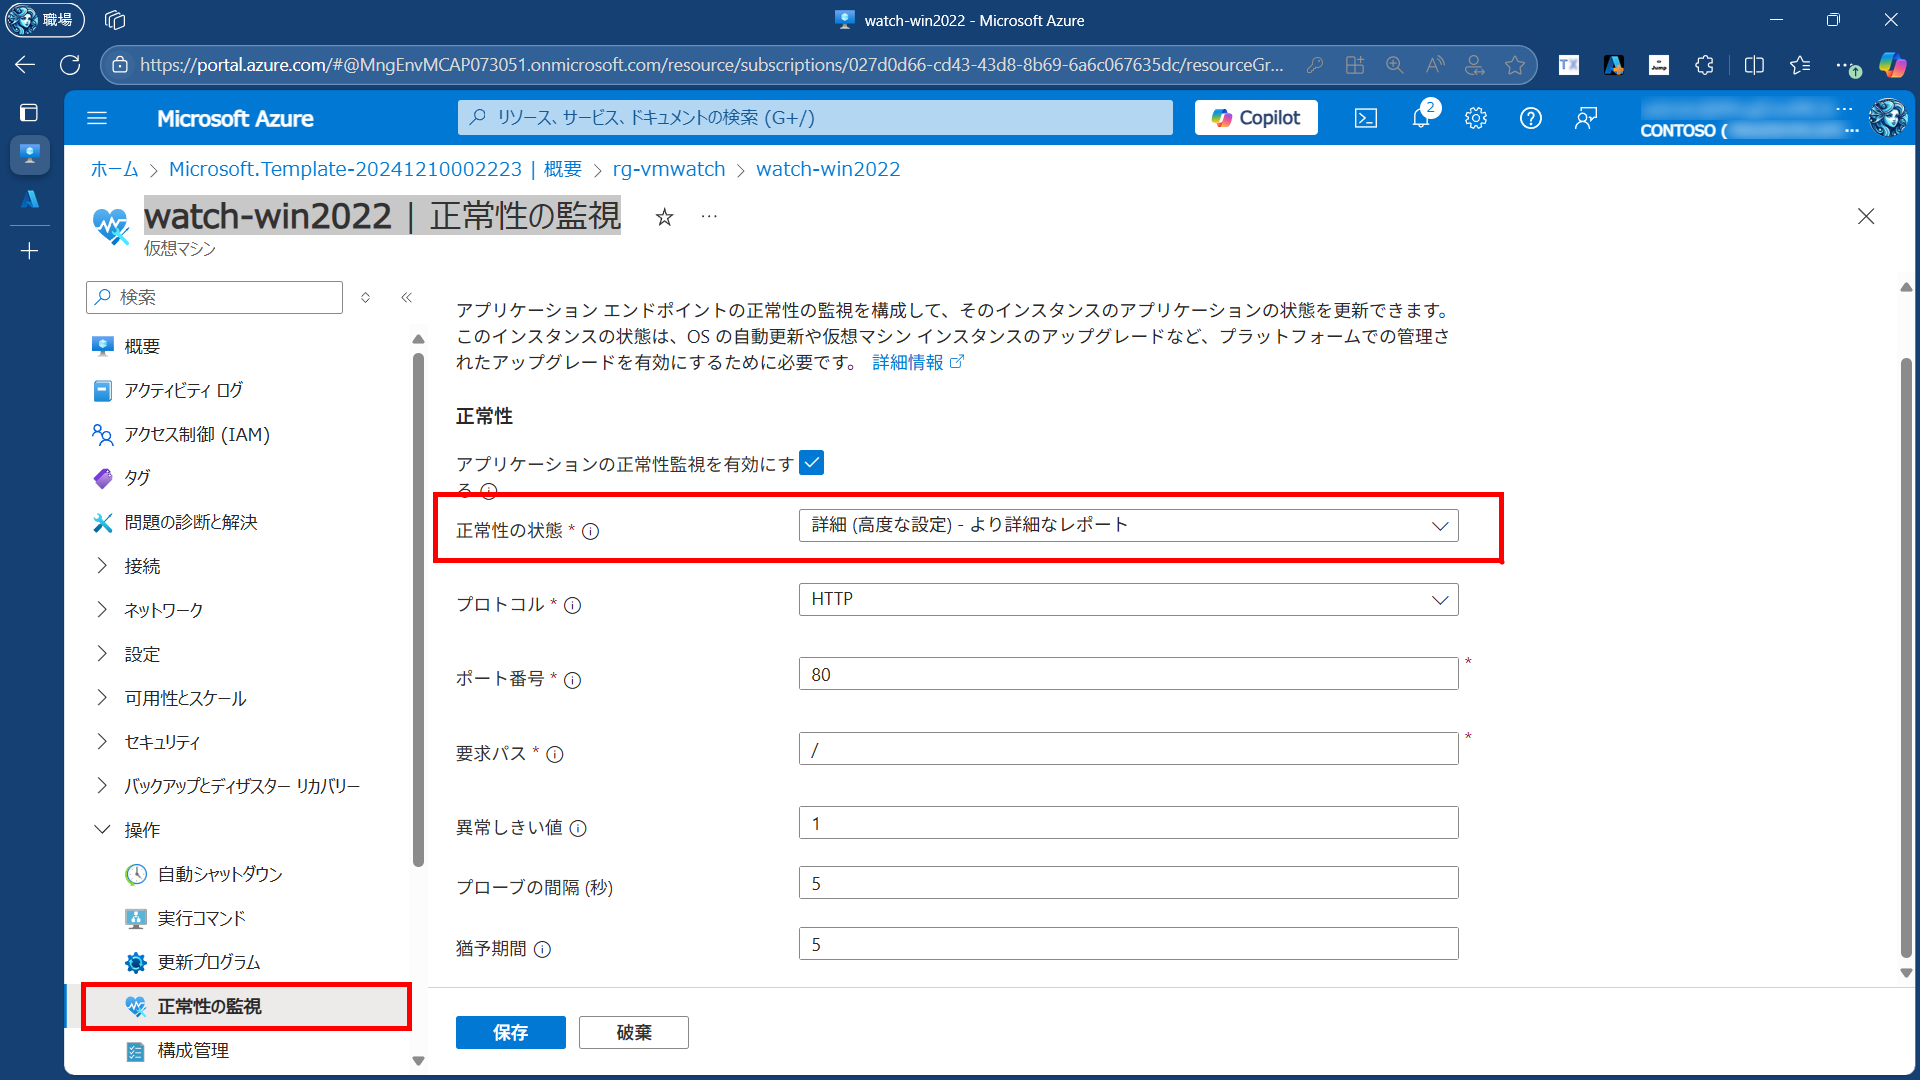The height and width of the screenshot is (1080, 1920).
Task: Expand the ネットワーク sidebar section
Action: (102, 610)
